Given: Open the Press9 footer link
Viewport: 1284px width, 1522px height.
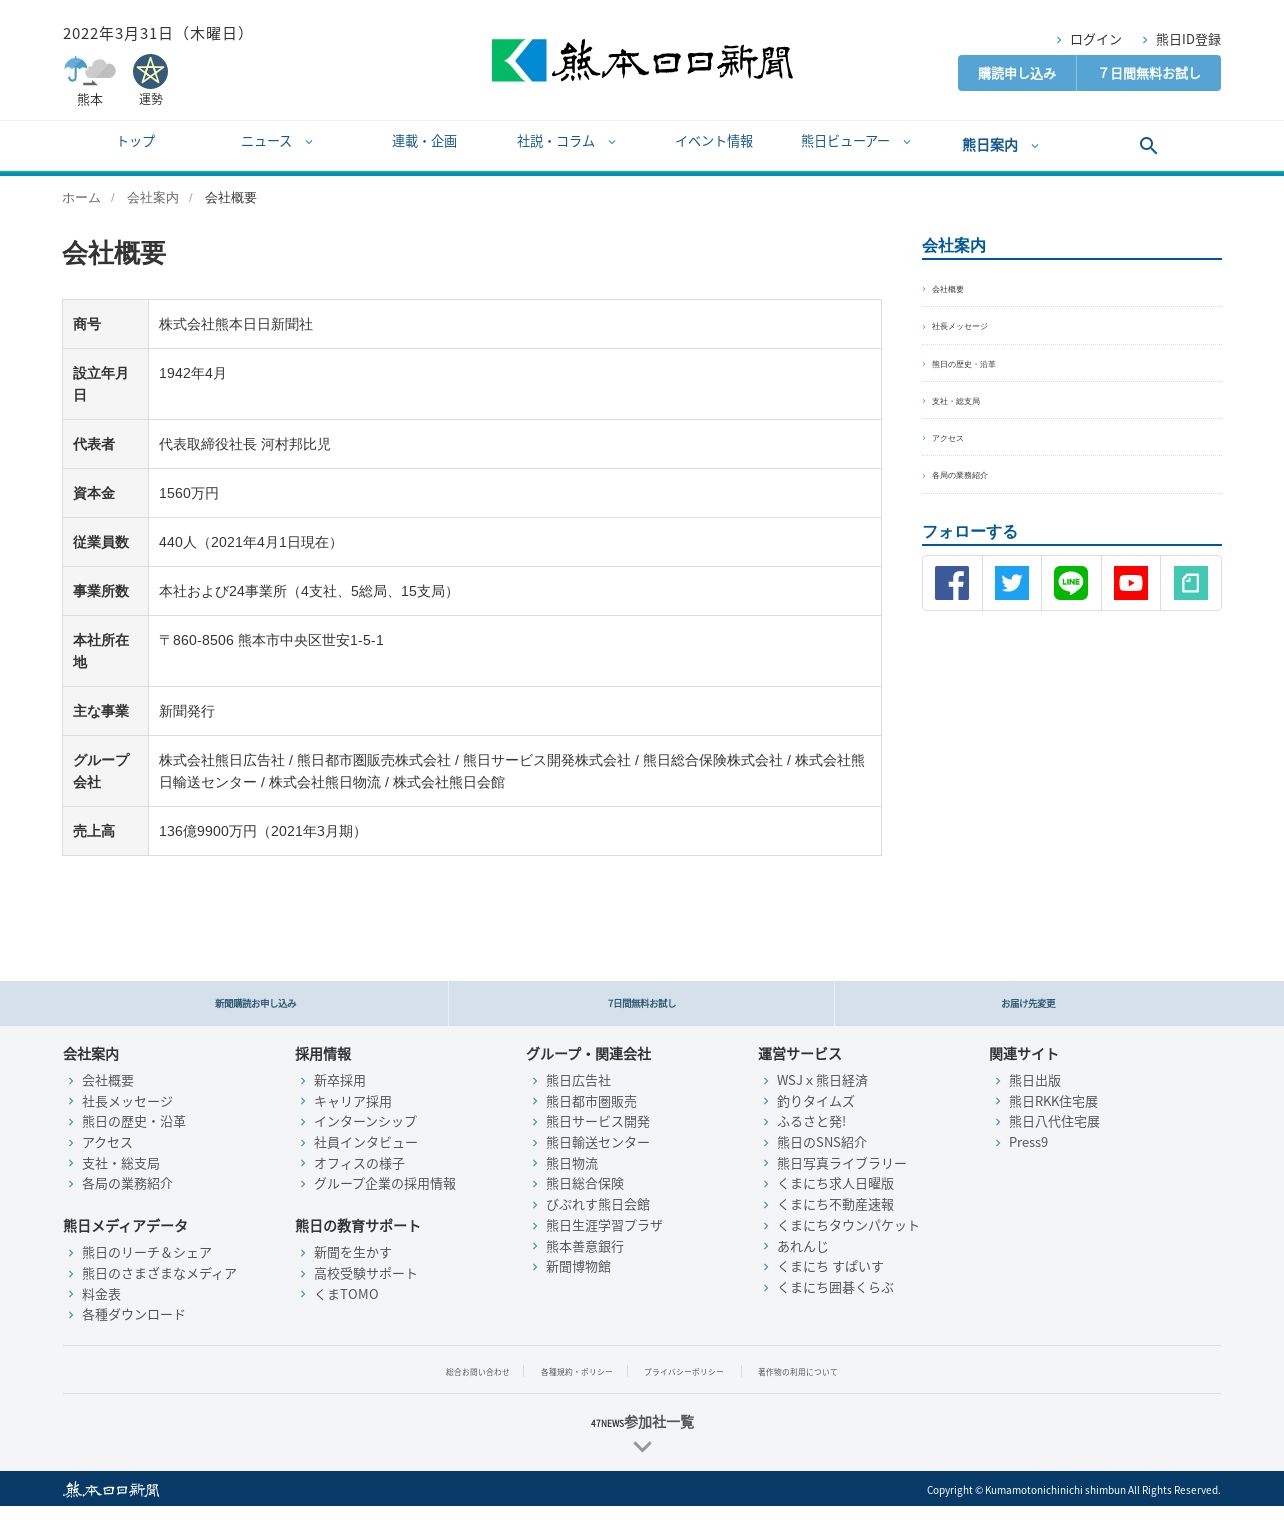Looking at the screenshot, I should tap(1028, 1143).
